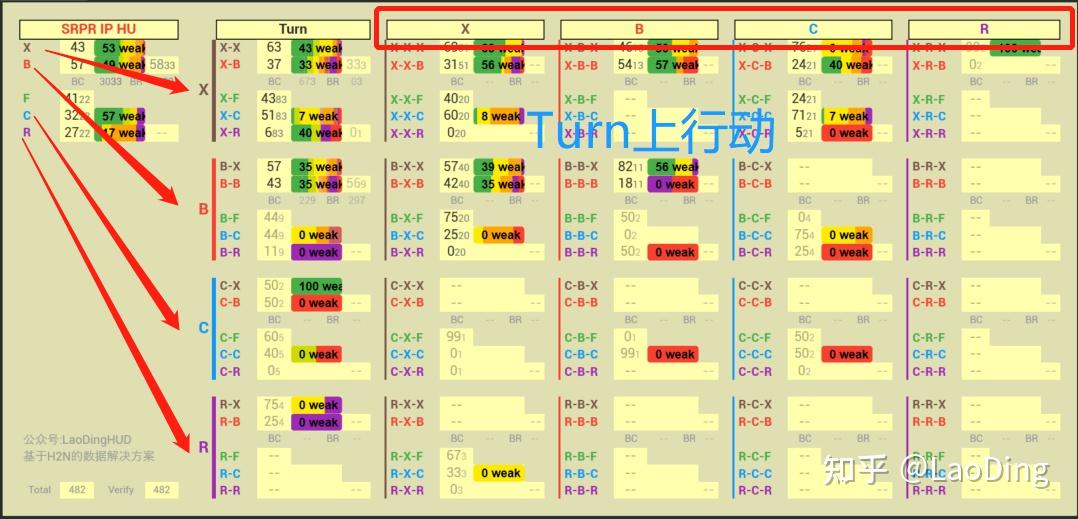Click the 56 weak badge in X-X-B row
Image resolution: width=1078 pixels, height=519 pixels.
[x=499, y=65]
